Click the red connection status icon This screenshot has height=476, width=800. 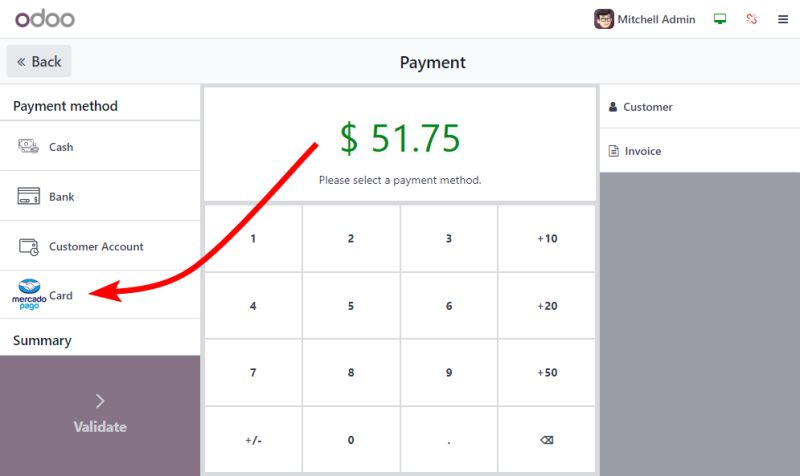(752, 19)
